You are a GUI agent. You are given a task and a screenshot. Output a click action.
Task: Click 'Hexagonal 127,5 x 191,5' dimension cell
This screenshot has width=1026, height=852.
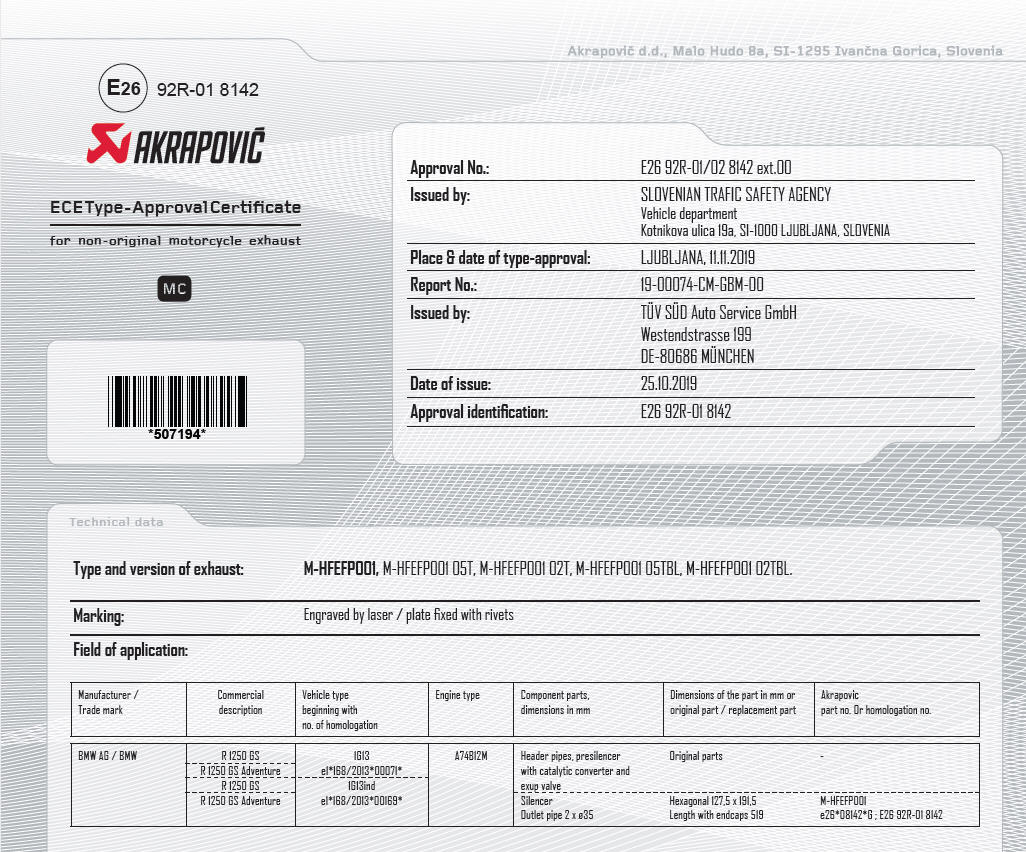(713, 800)
